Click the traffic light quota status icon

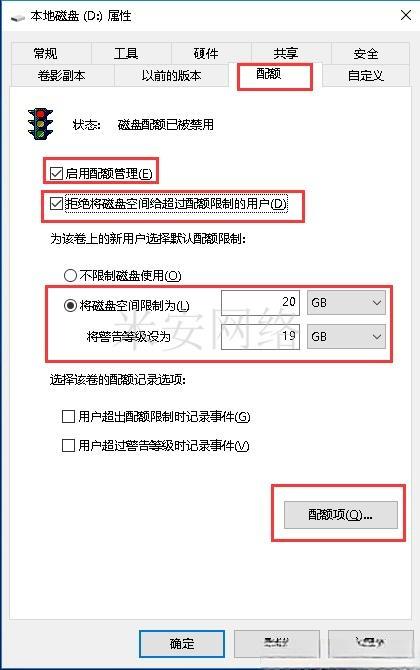click(40, 124)
